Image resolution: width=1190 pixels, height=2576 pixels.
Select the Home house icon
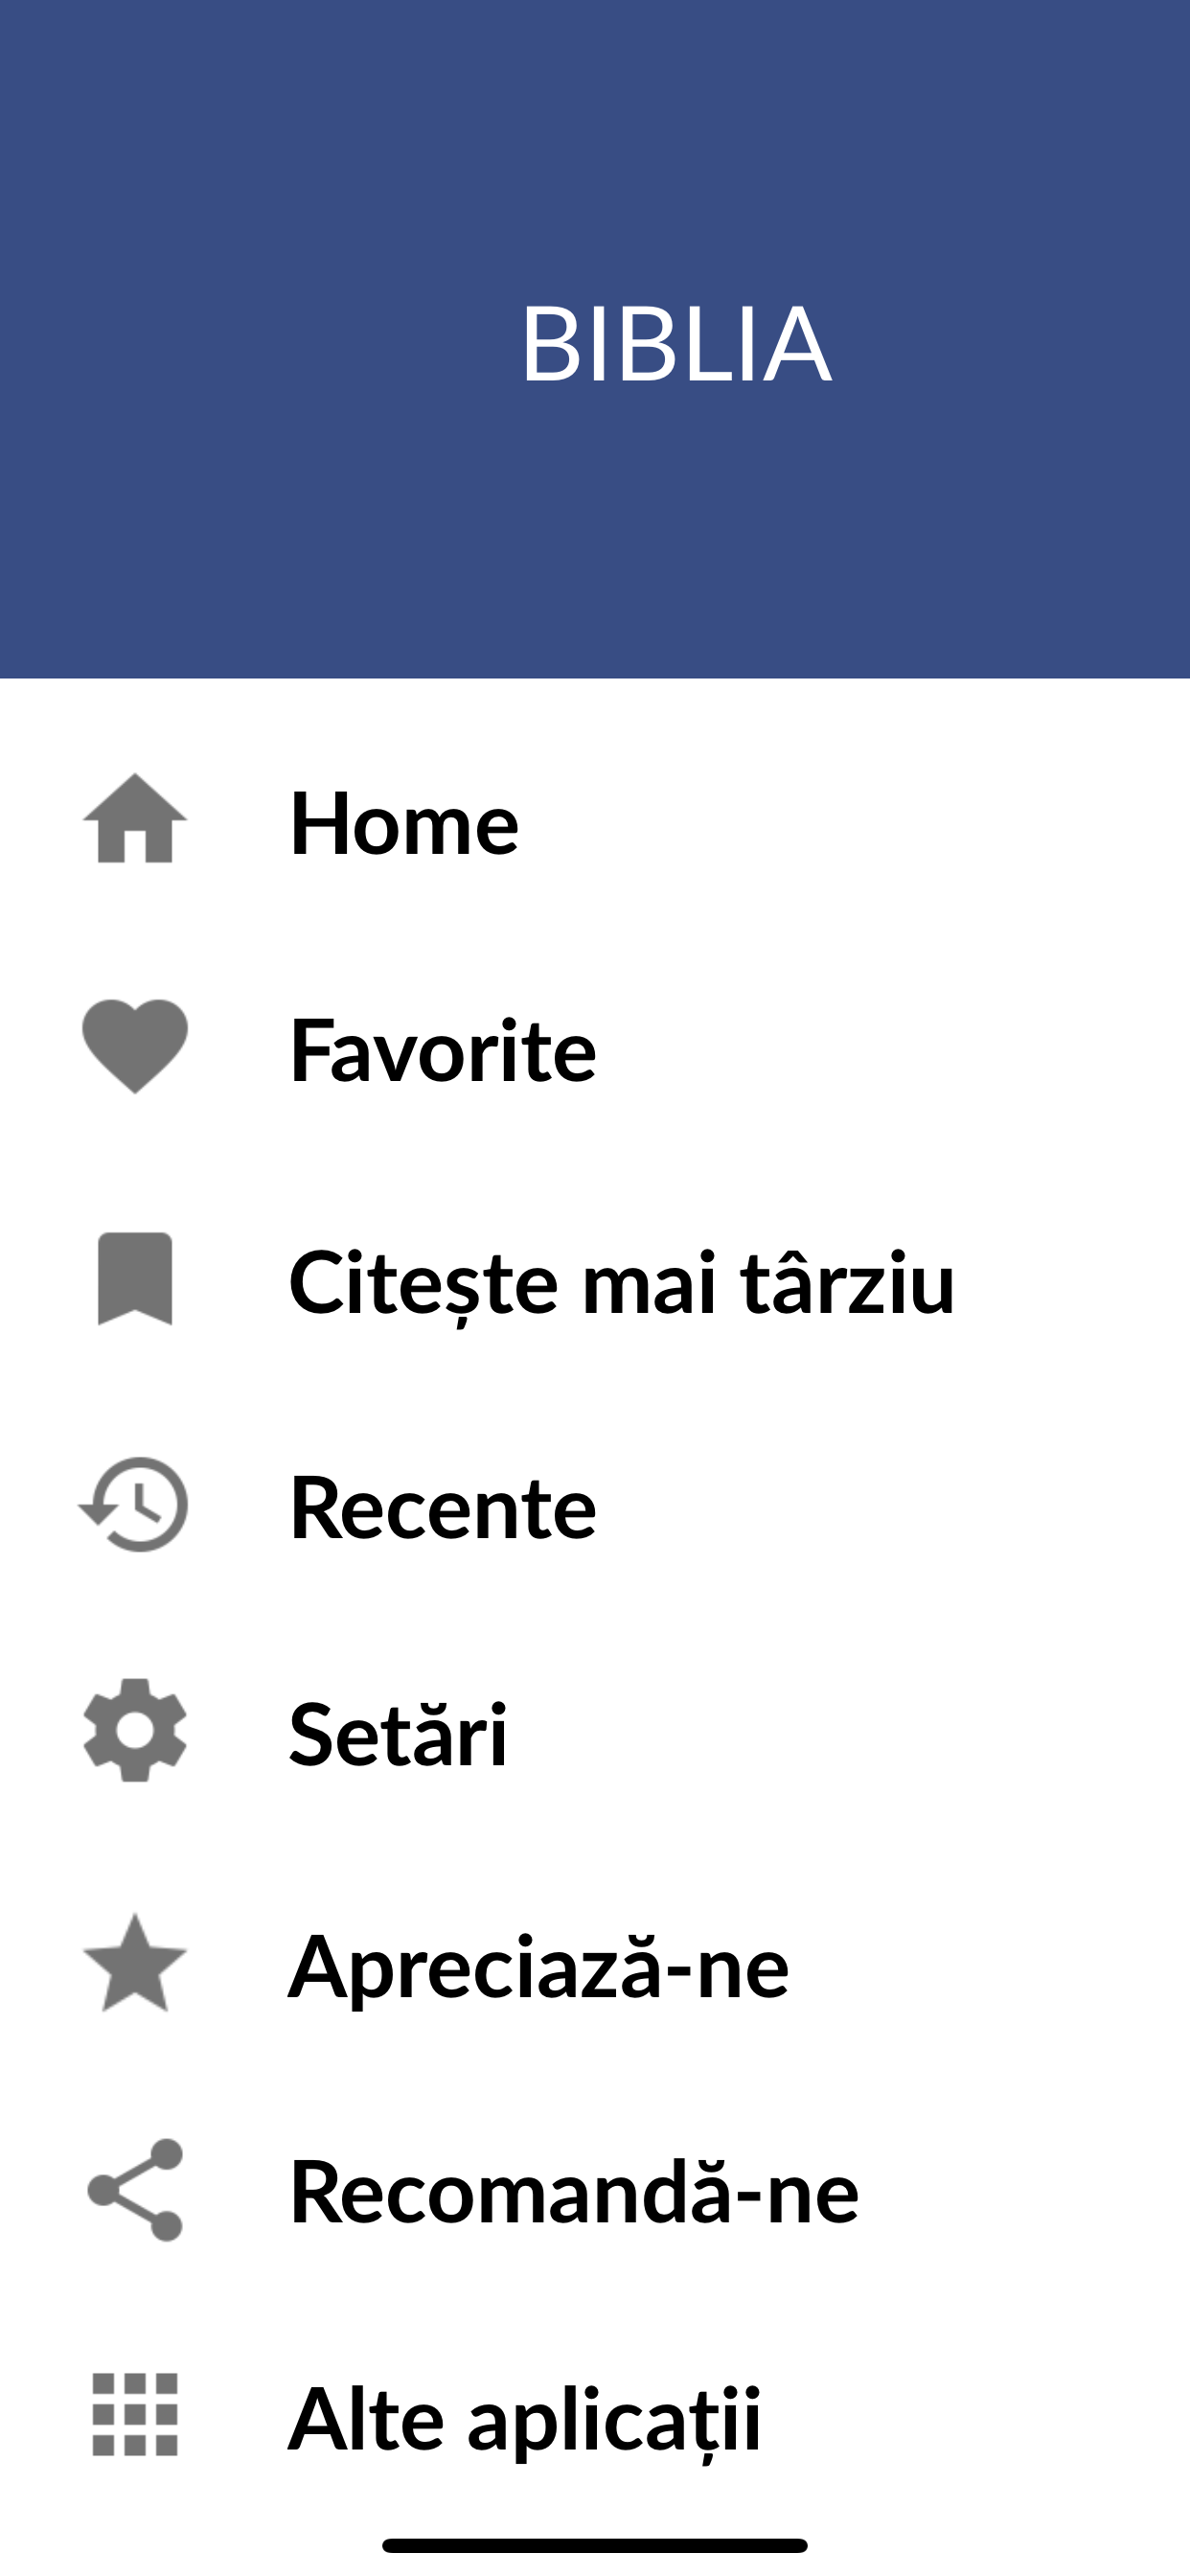coord(135,824)
